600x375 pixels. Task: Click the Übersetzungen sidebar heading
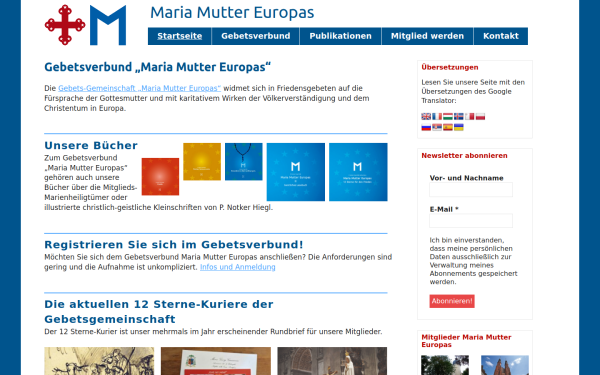[450, 67]
